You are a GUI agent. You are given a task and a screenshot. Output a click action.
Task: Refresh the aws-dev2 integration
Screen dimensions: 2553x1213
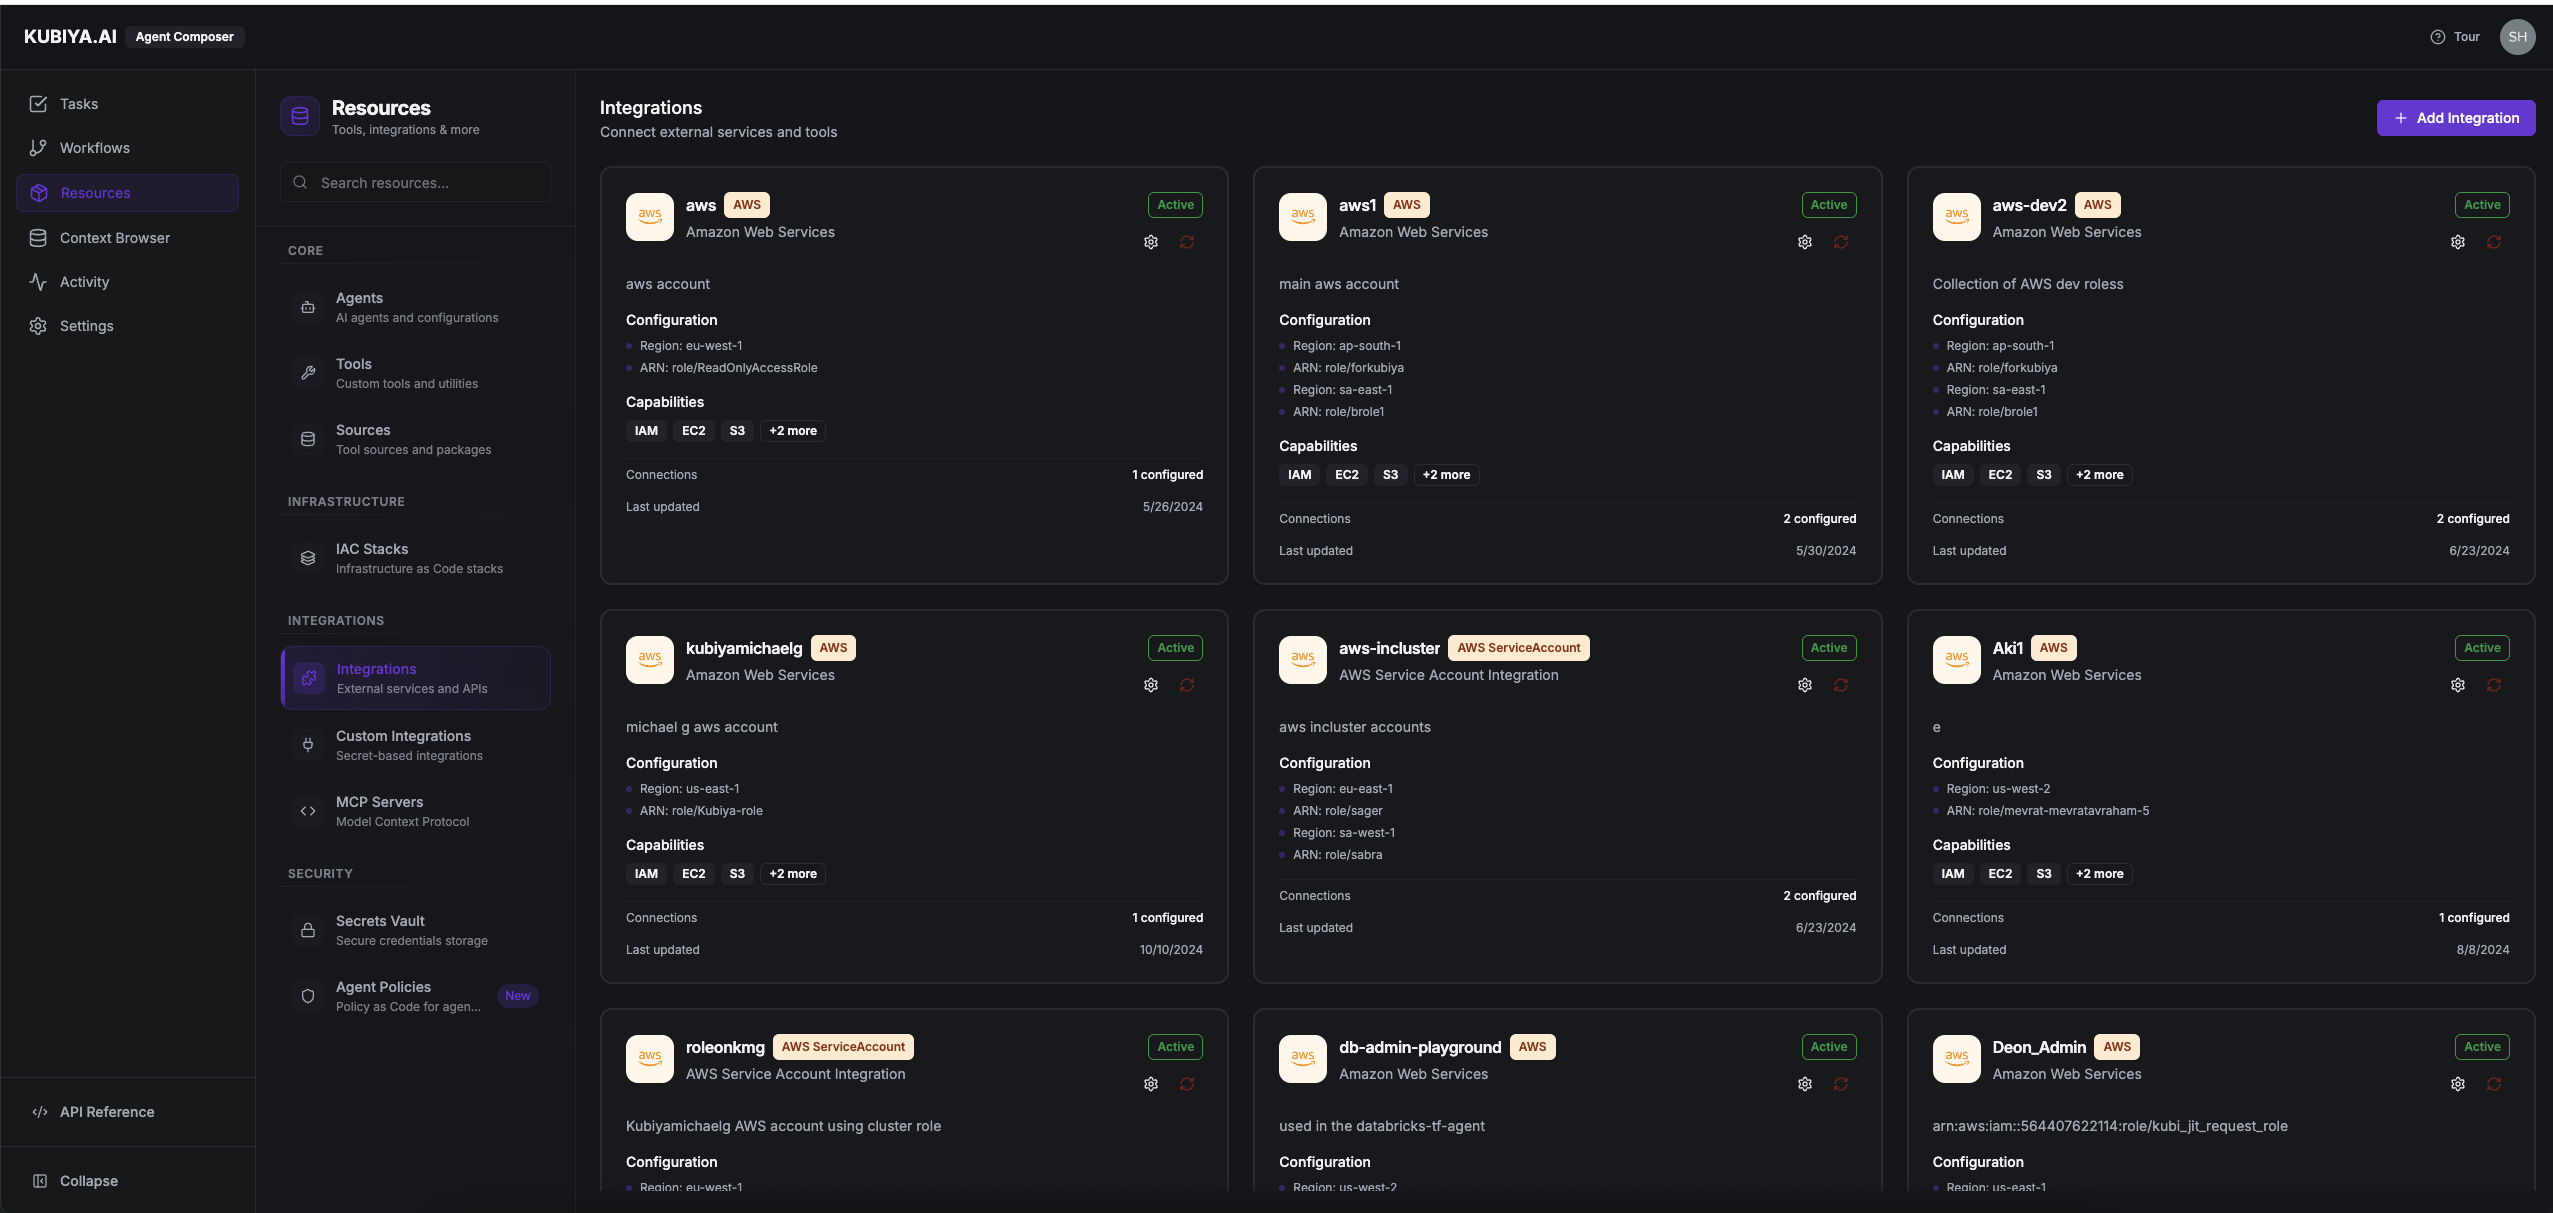tap(2494, 242)
